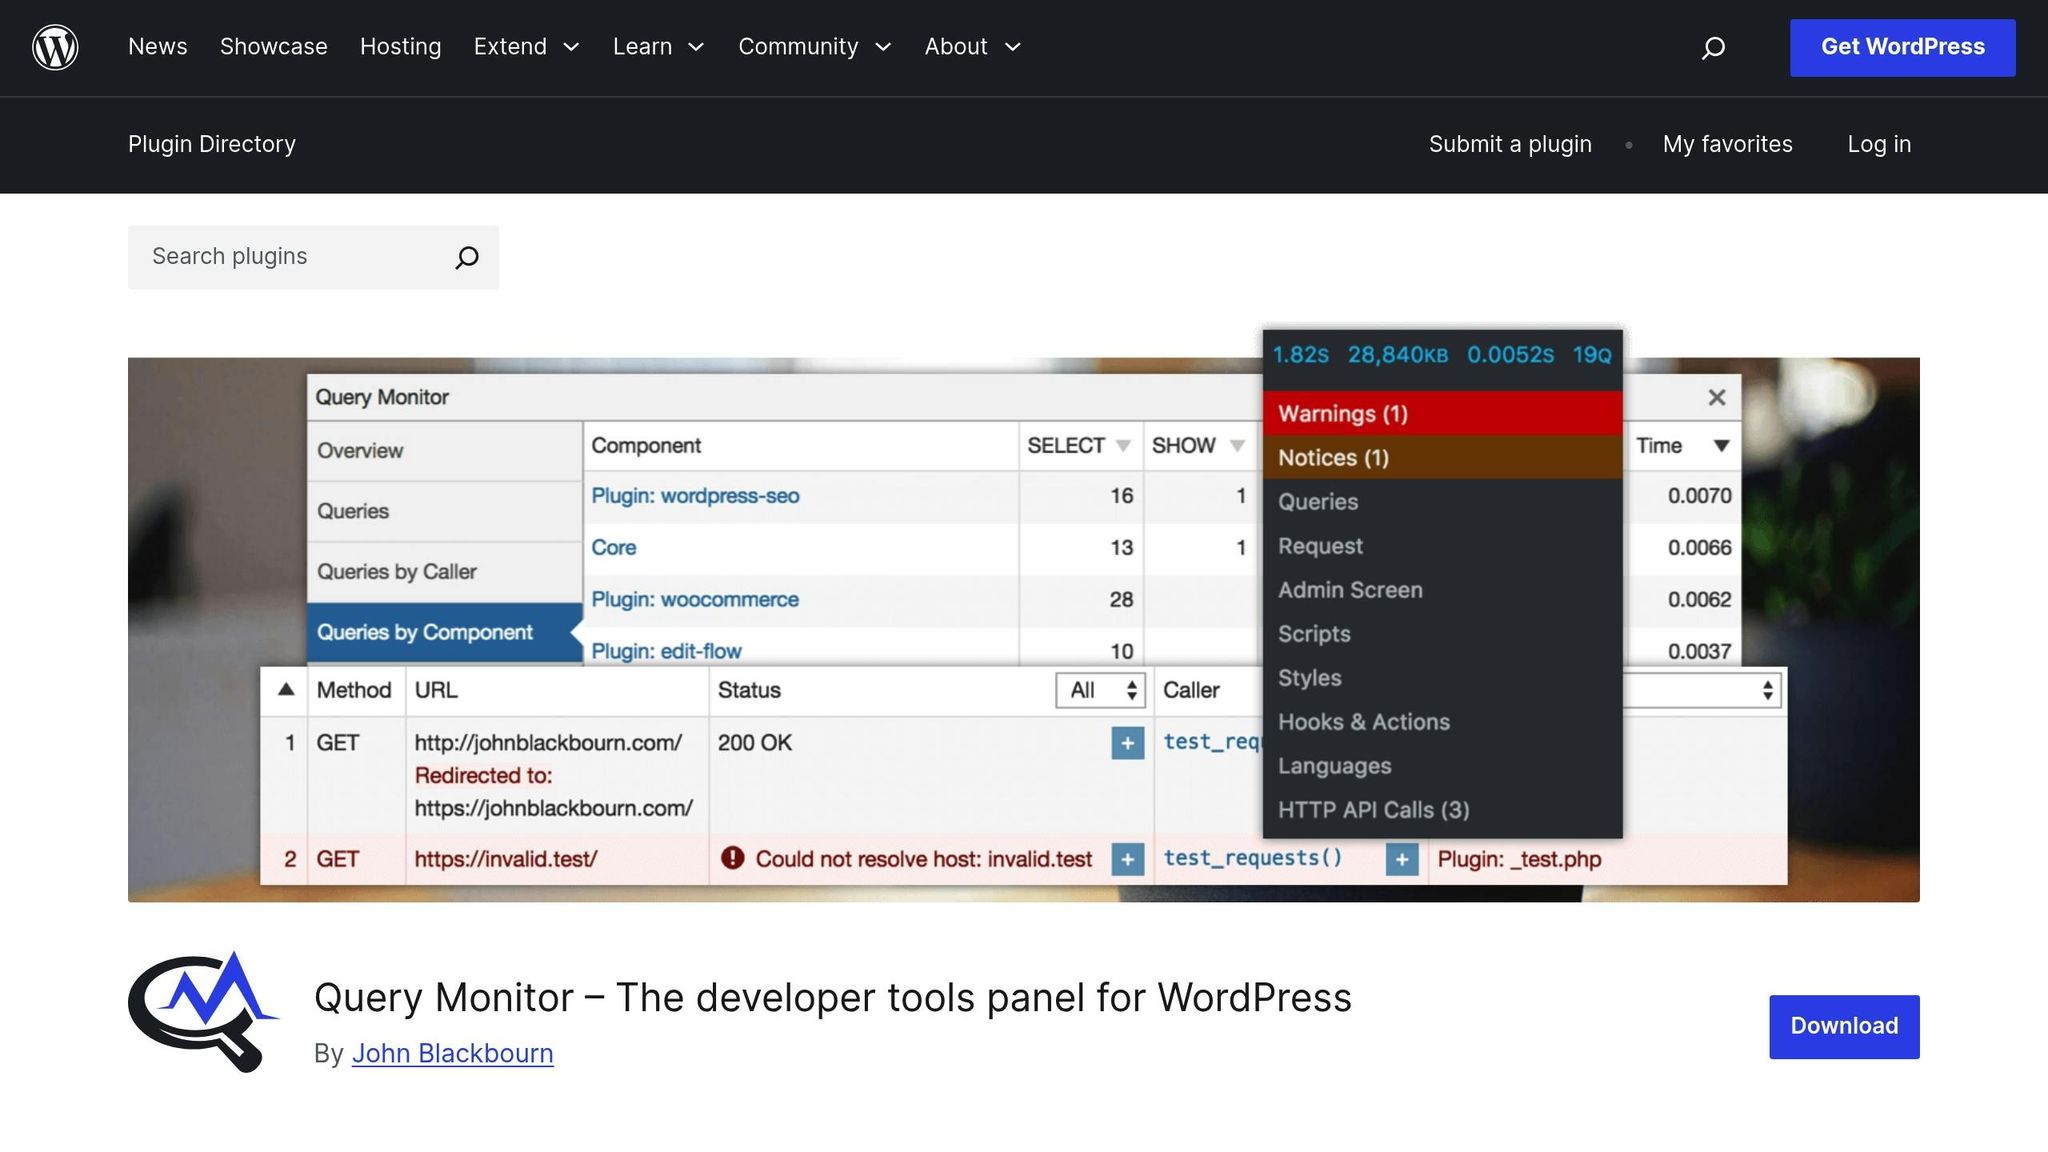The width and height of the screenshot is (2048, 1152).
Task: Click the red error icon beside invalid.test message
Action: coord(733,858)
